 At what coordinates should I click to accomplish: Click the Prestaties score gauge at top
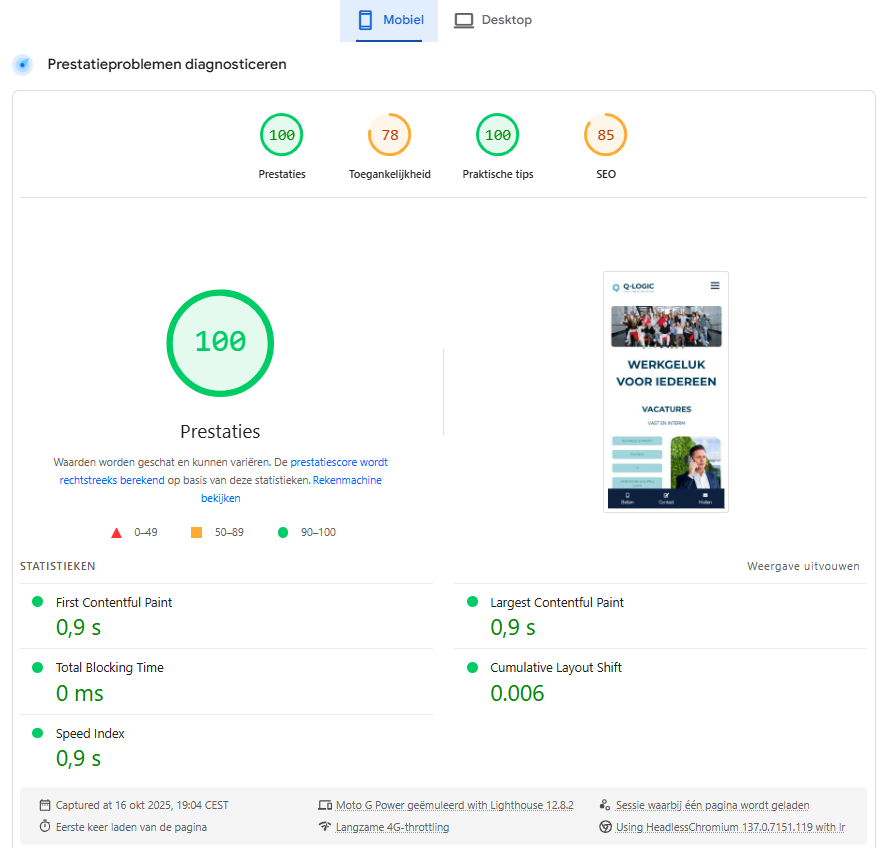click(282, 136)
